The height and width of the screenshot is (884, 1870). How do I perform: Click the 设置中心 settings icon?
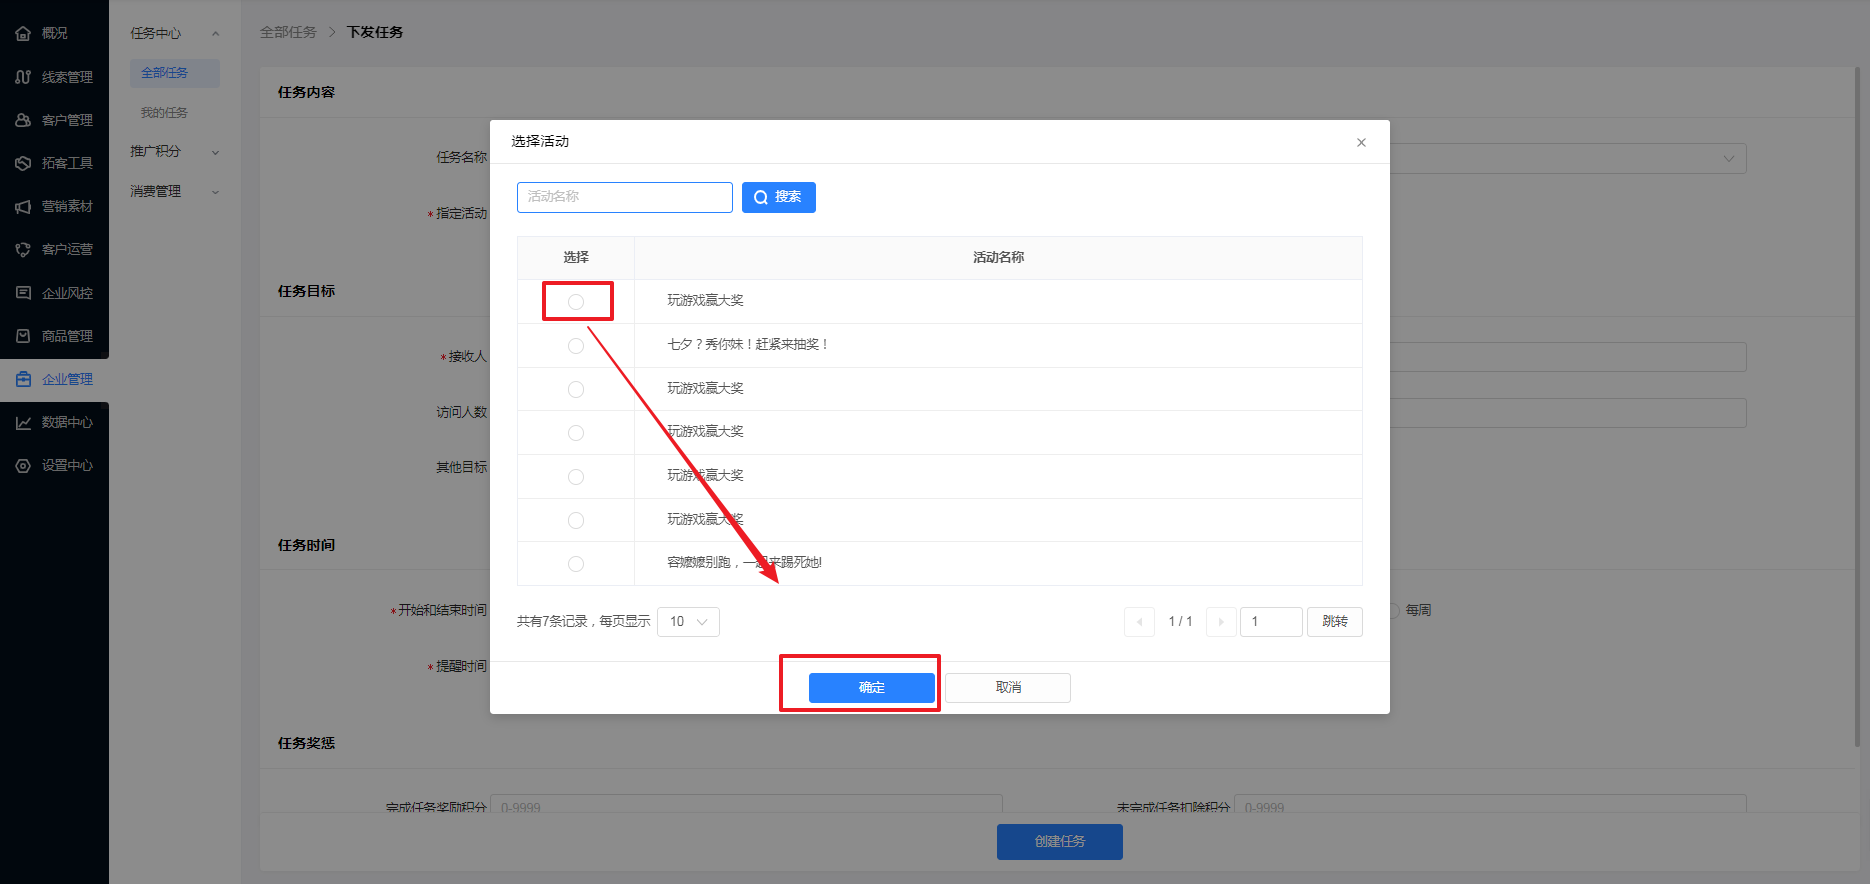pos(23,466)
